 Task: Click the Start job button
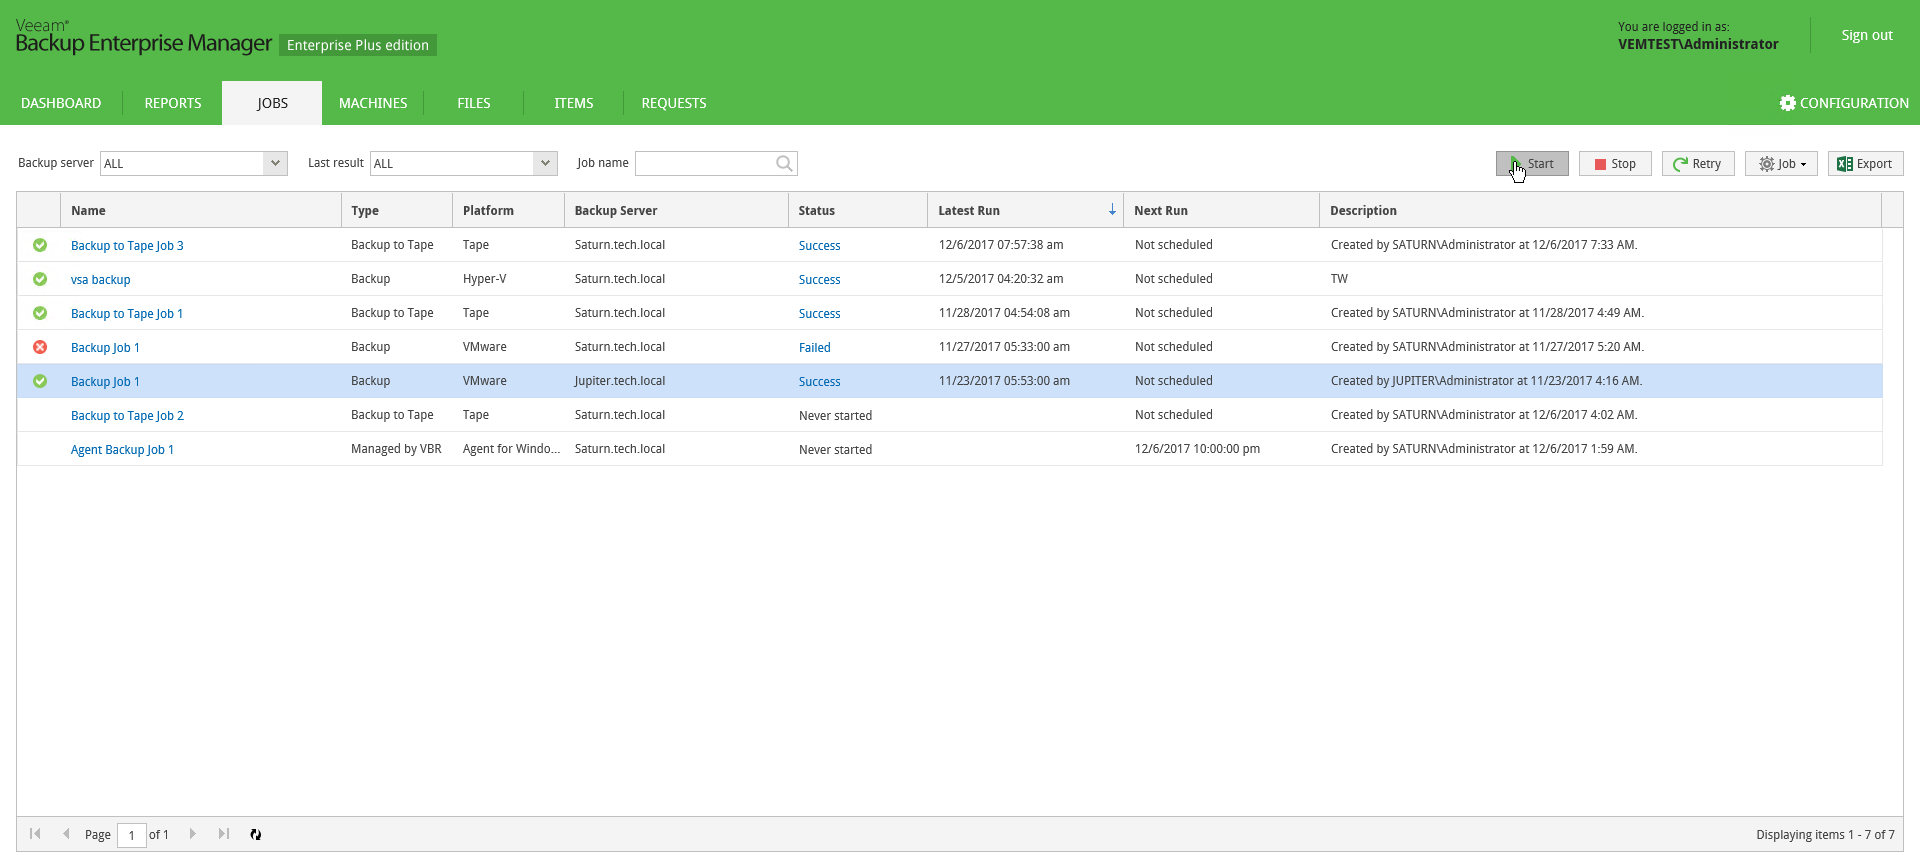(1532, 164)
